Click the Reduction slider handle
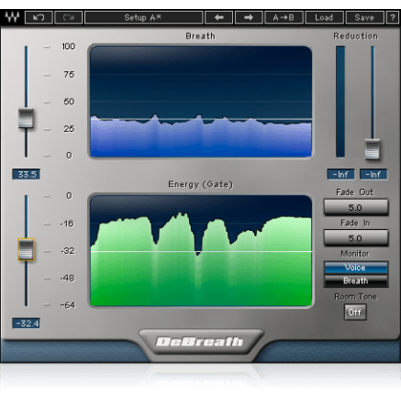401x402 pixels. click(372, 149)
